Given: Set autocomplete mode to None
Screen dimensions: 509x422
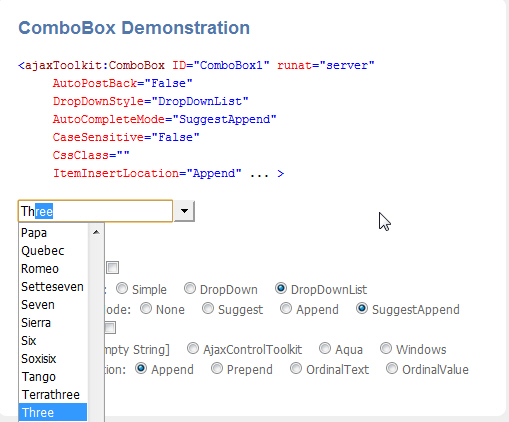Looking at the screenshot, I should (146, 308).
